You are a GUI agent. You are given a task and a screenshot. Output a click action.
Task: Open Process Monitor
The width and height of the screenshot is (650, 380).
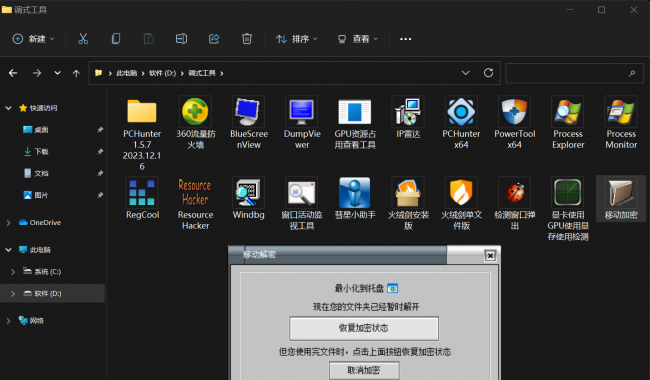pyautogui.click(x=621, y=111)
